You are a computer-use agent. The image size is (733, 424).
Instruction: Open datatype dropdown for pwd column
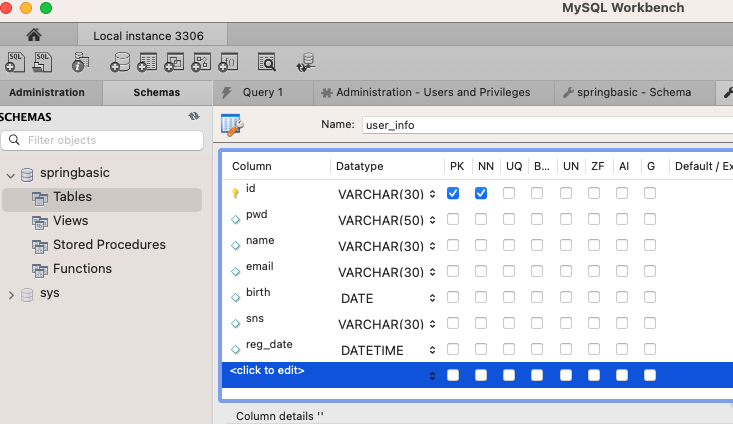coord(432,220)
